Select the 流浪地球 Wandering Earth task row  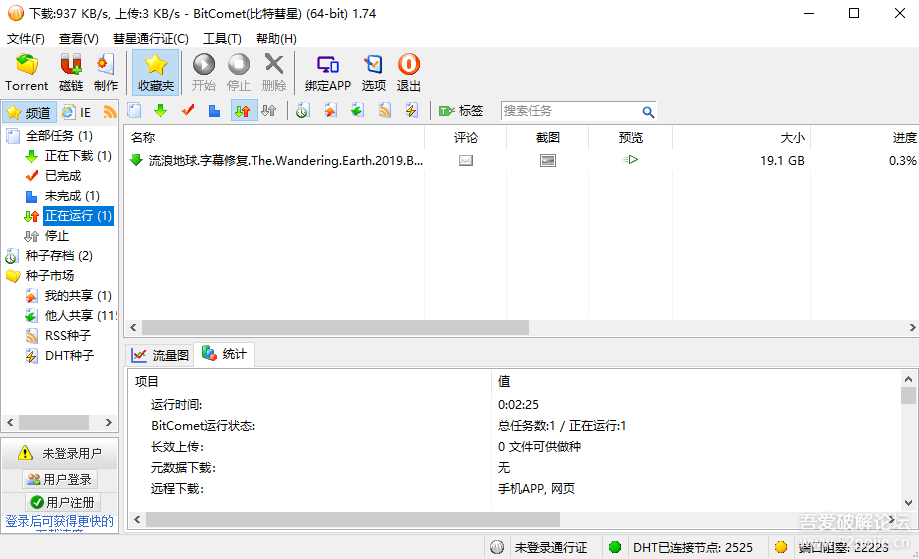(x=521, y=161)
